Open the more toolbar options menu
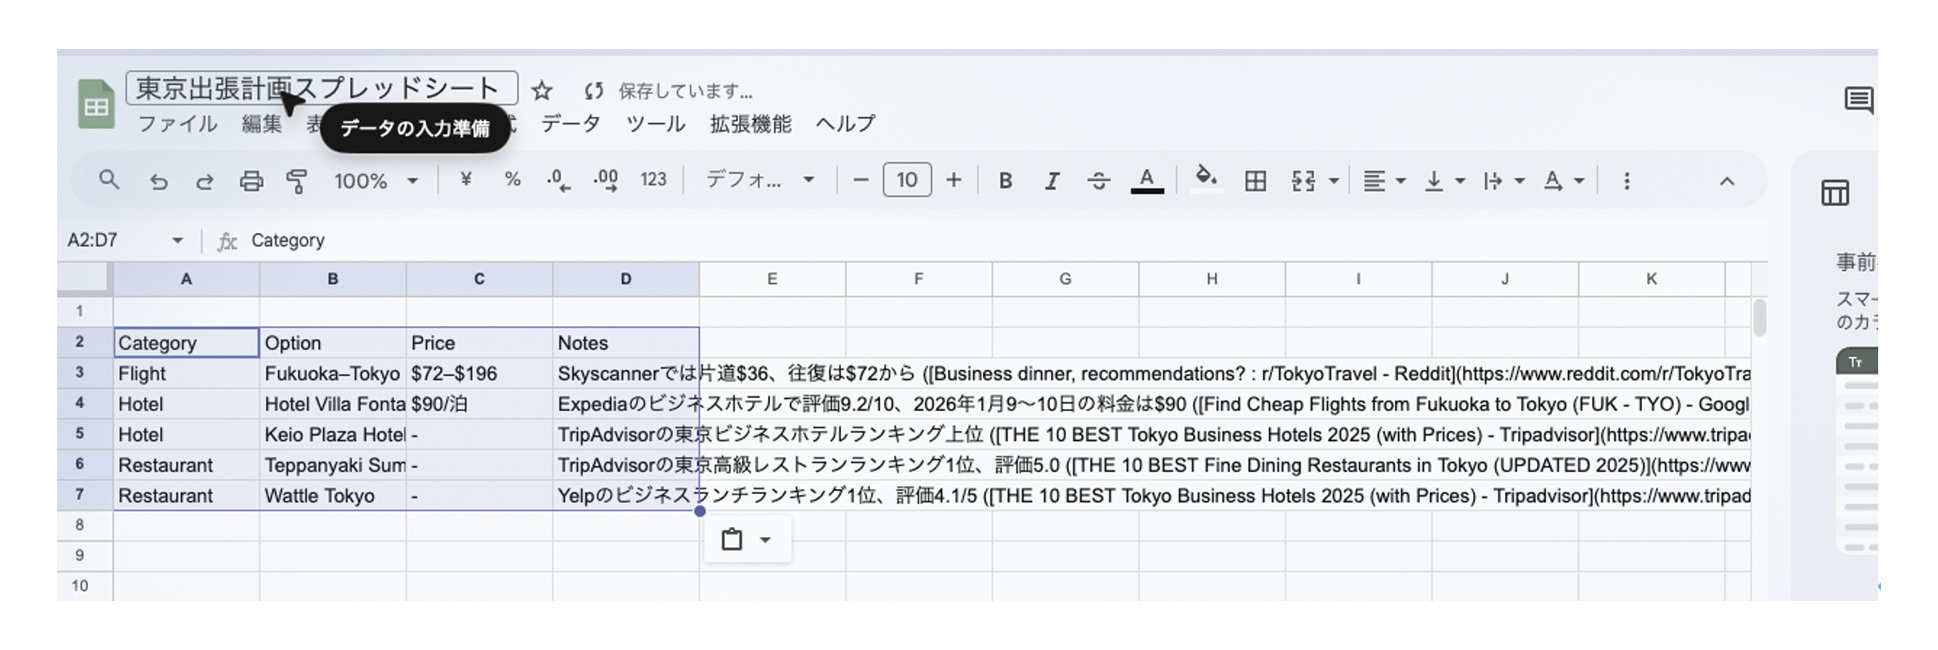The image size is (1938, 650). coord(1626,181)
